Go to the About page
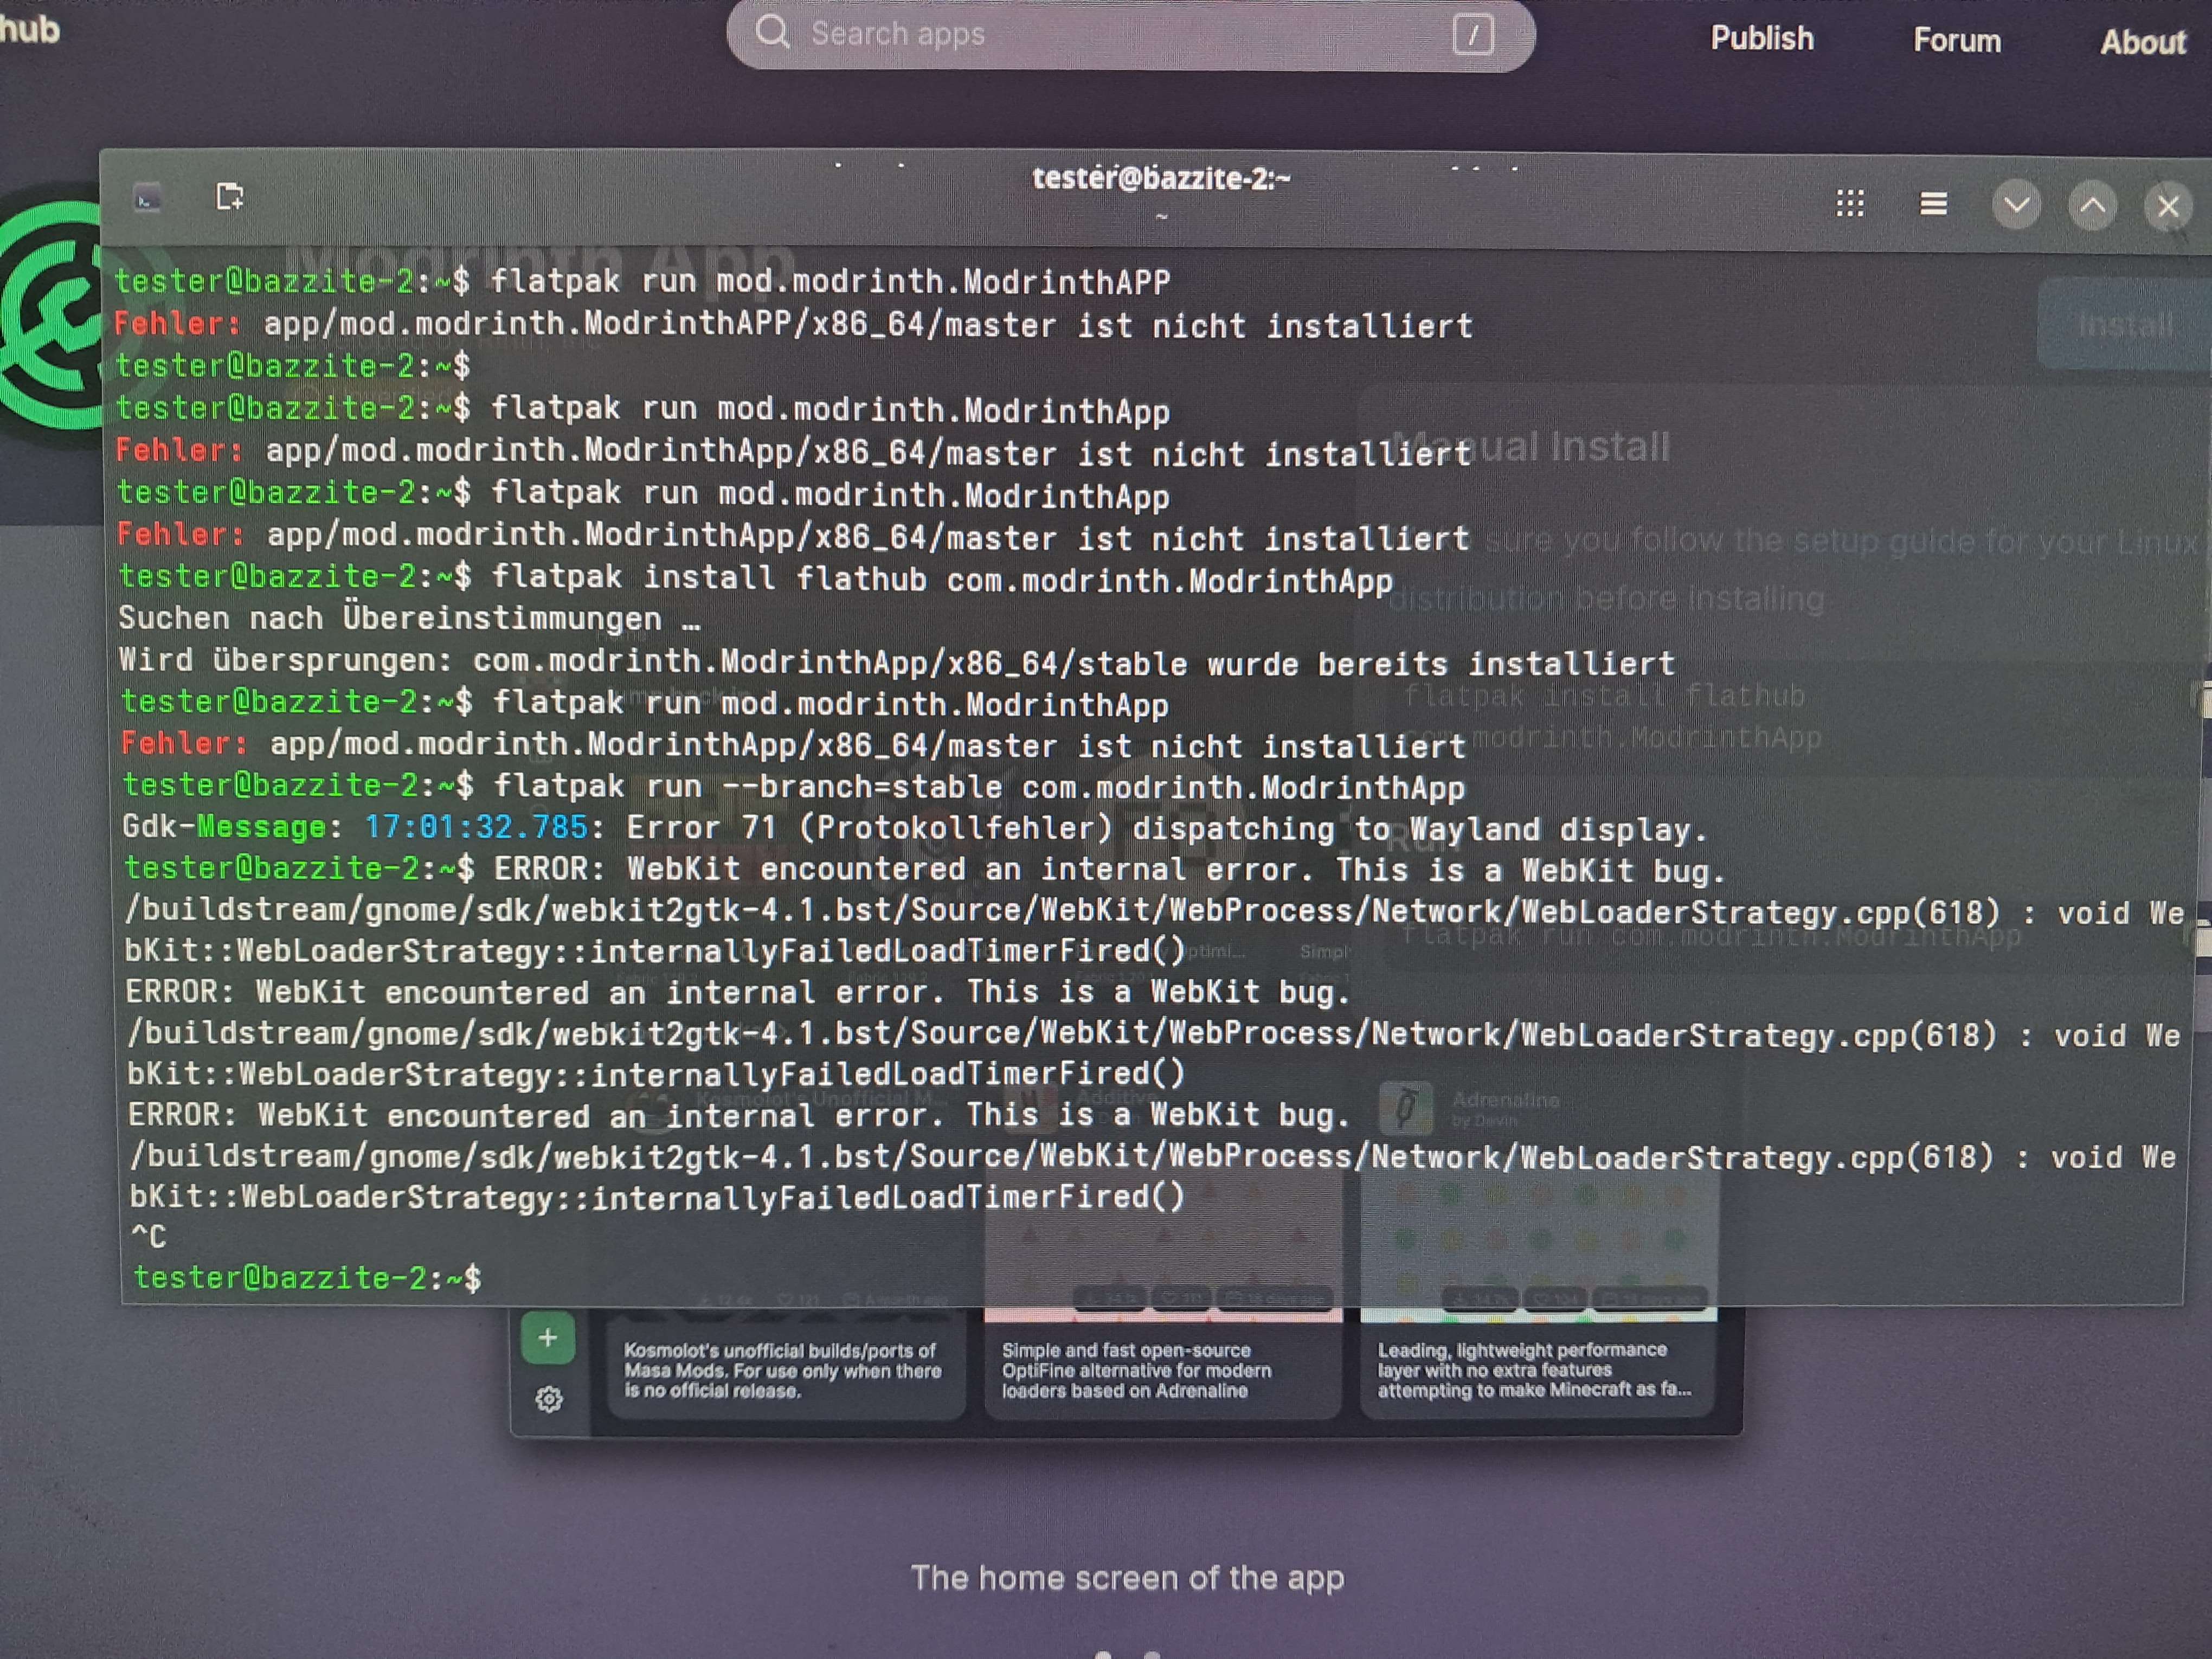The image size is (2212, 1659). tap(2142, 43)
